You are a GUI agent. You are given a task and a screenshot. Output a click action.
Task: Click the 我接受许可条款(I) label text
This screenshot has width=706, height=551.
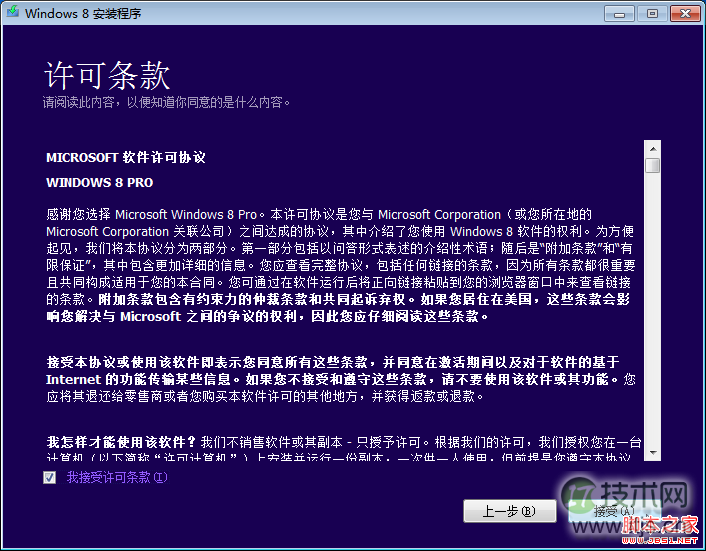click(x=117, y=477)
